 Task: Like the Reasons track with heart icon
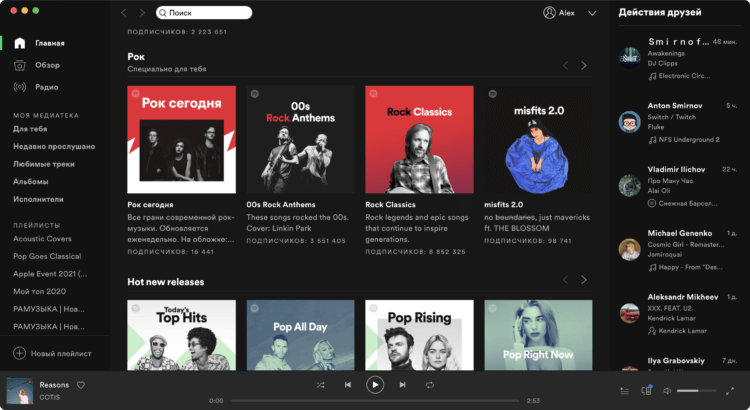click(x=81, y=385)
